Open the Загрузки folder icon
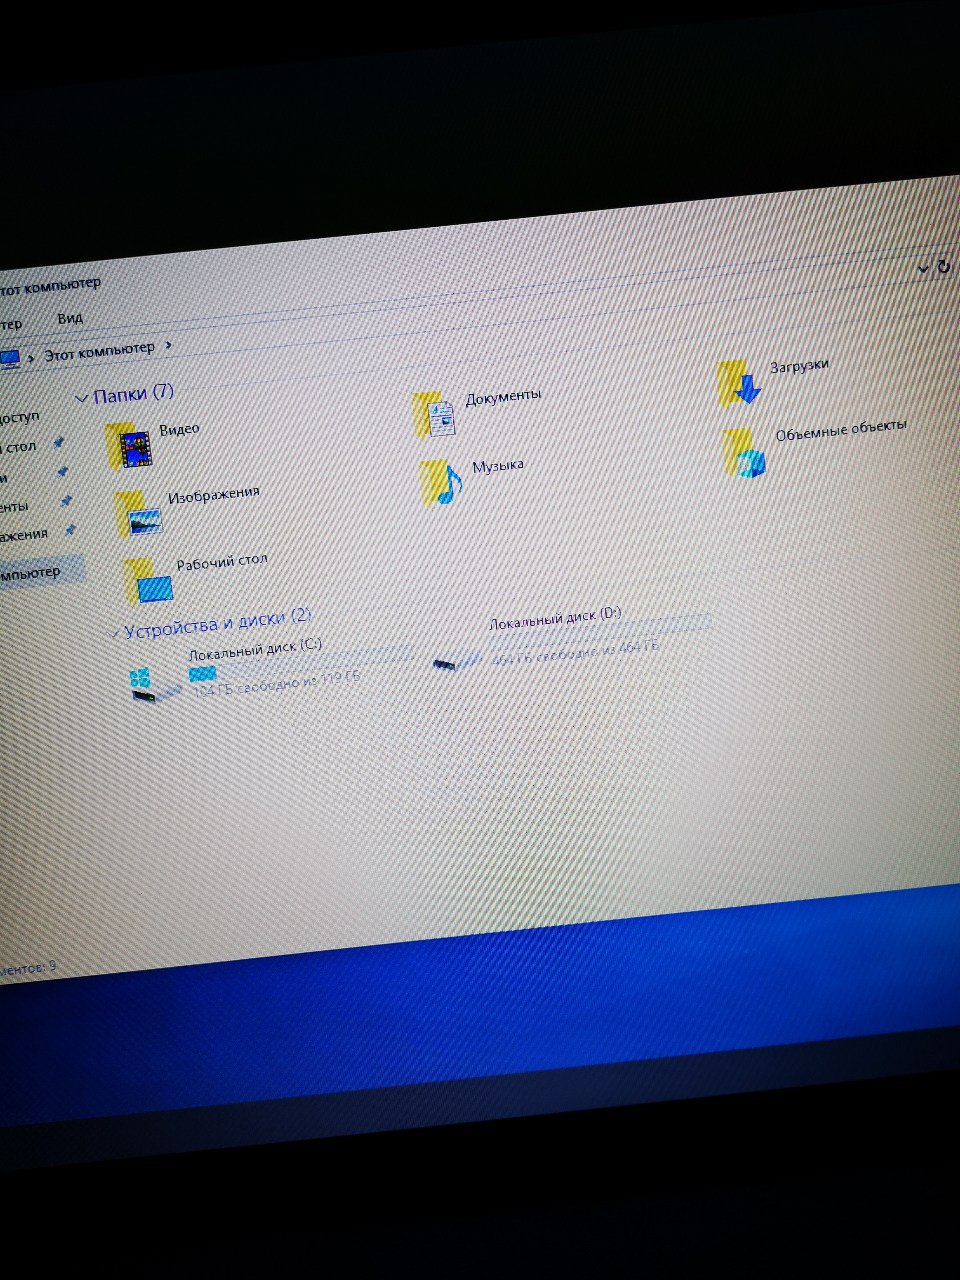 tap(740, 383)
